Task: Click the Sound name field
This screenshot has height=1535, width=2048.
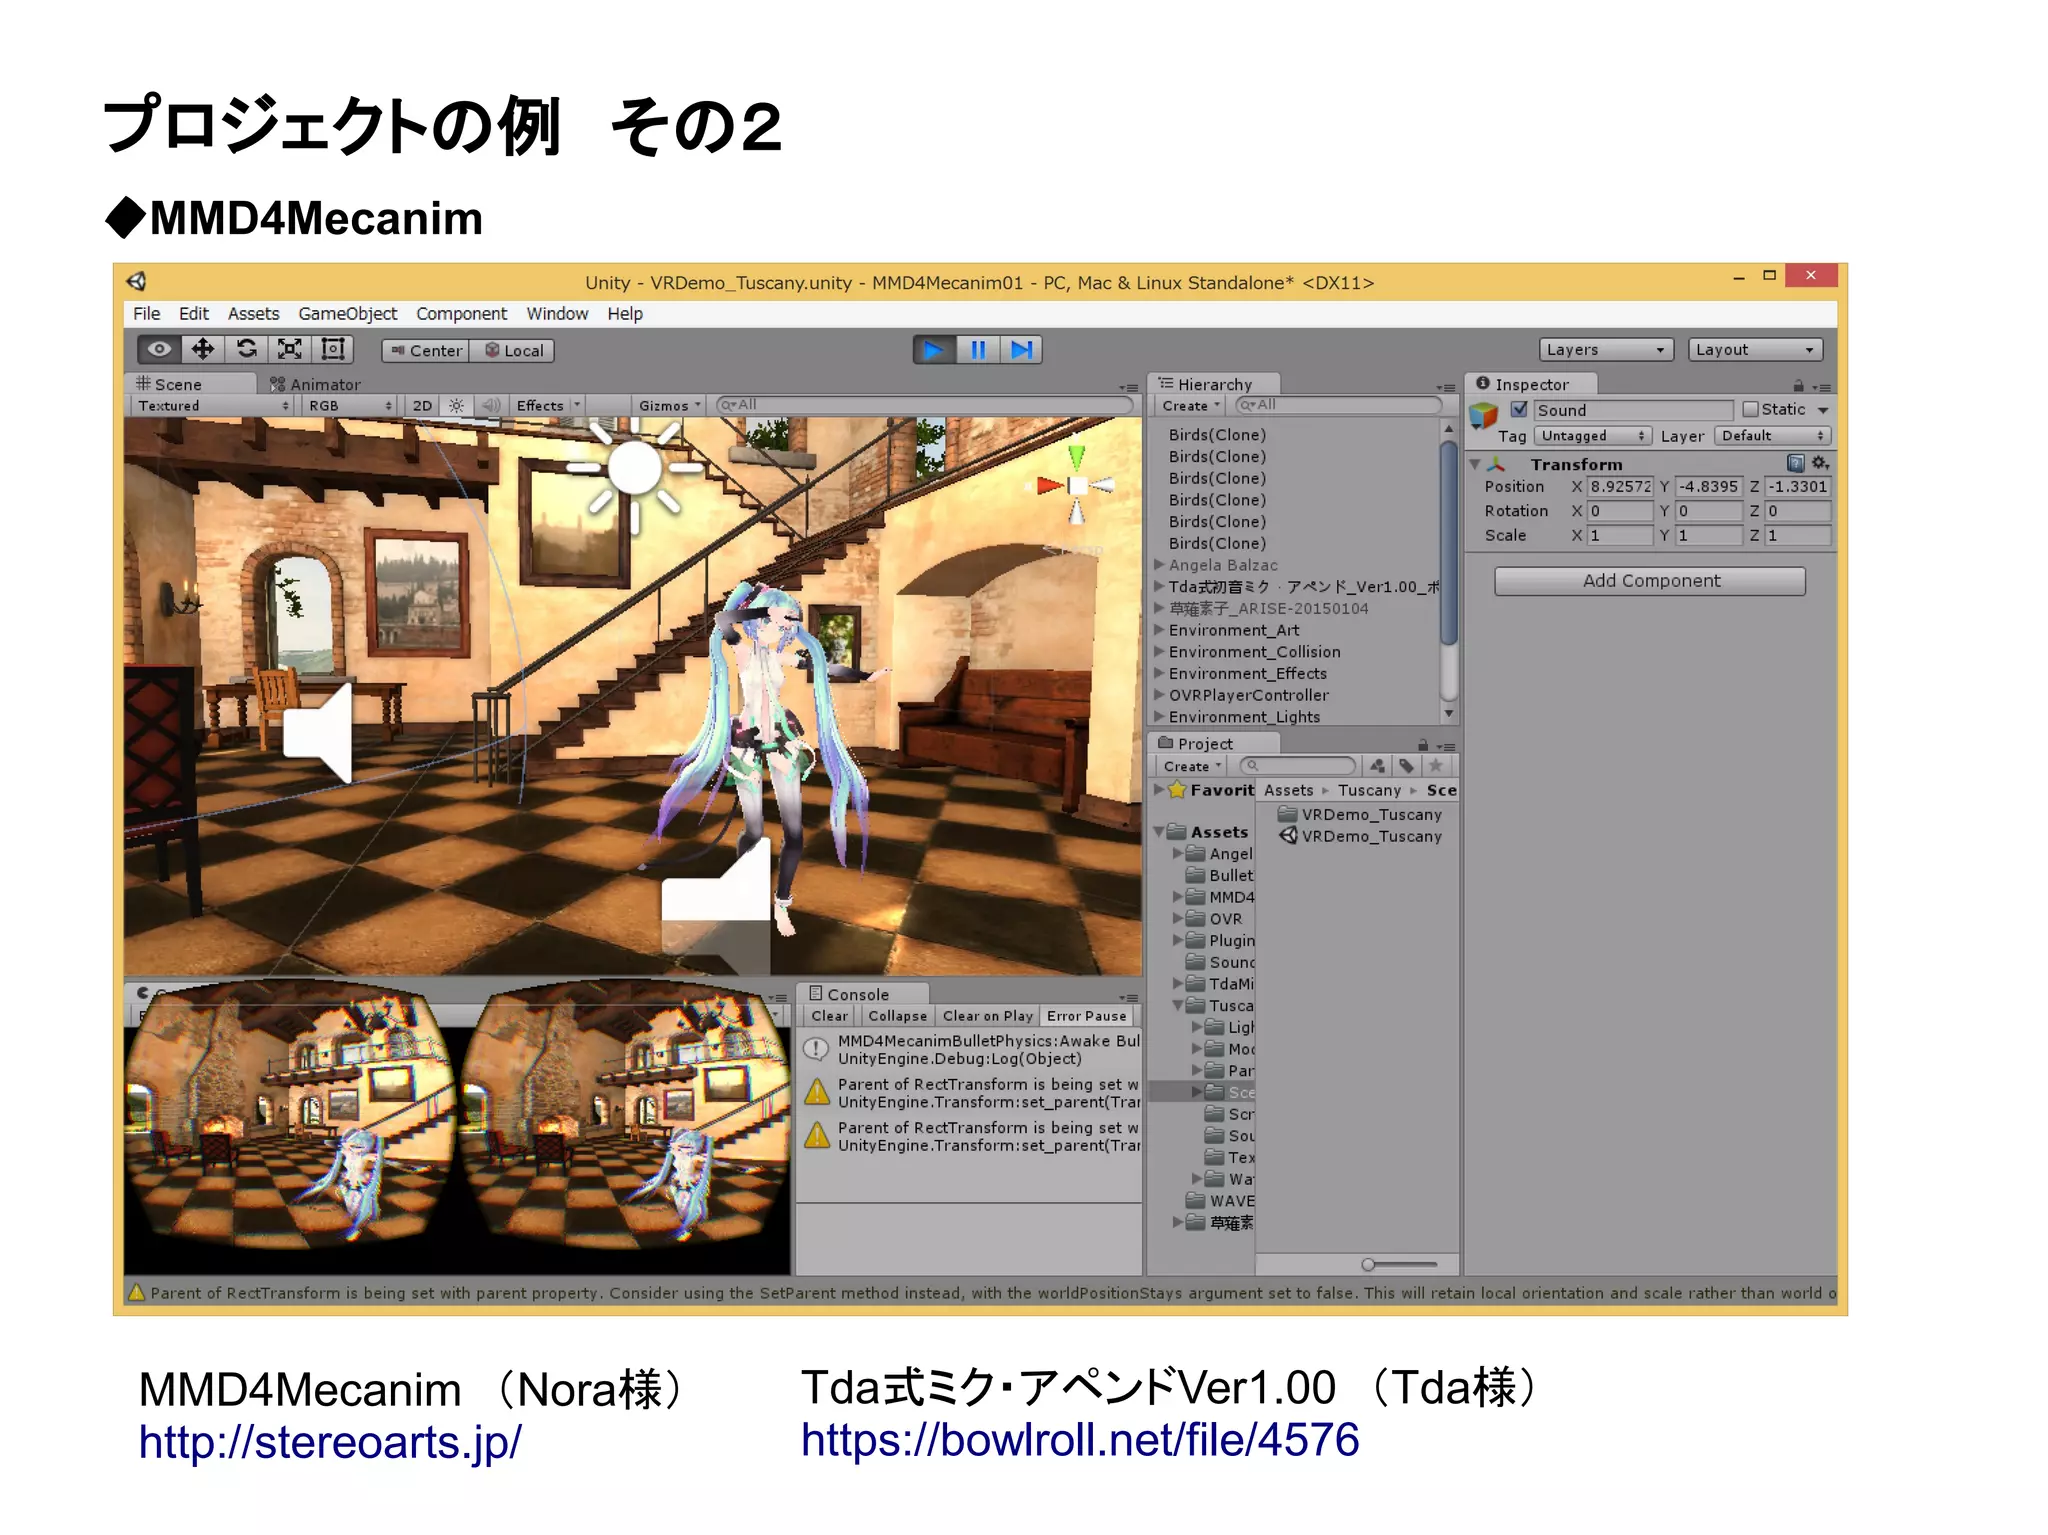Action: click(1633, 410)
